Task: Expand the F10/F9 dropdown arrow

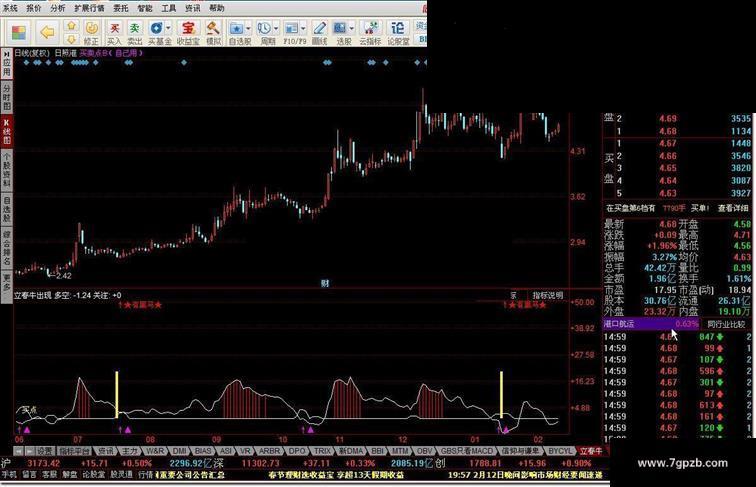Action: coord(304,28)
